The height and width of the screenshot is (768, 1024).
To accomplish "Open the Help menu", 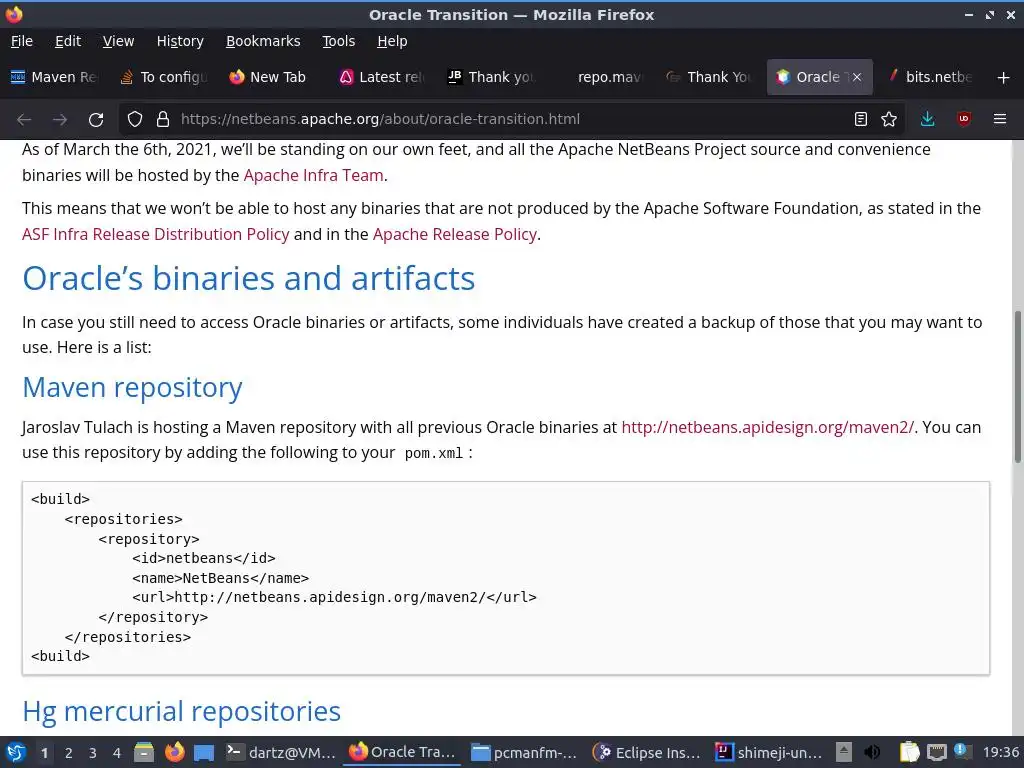I will pos(392,41).
